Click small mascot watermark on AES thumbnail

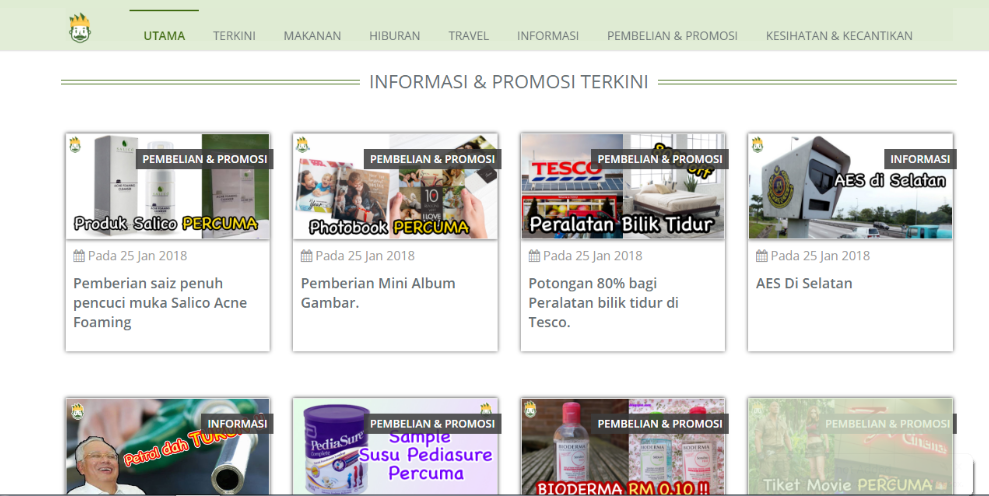(x=758, y=145)
